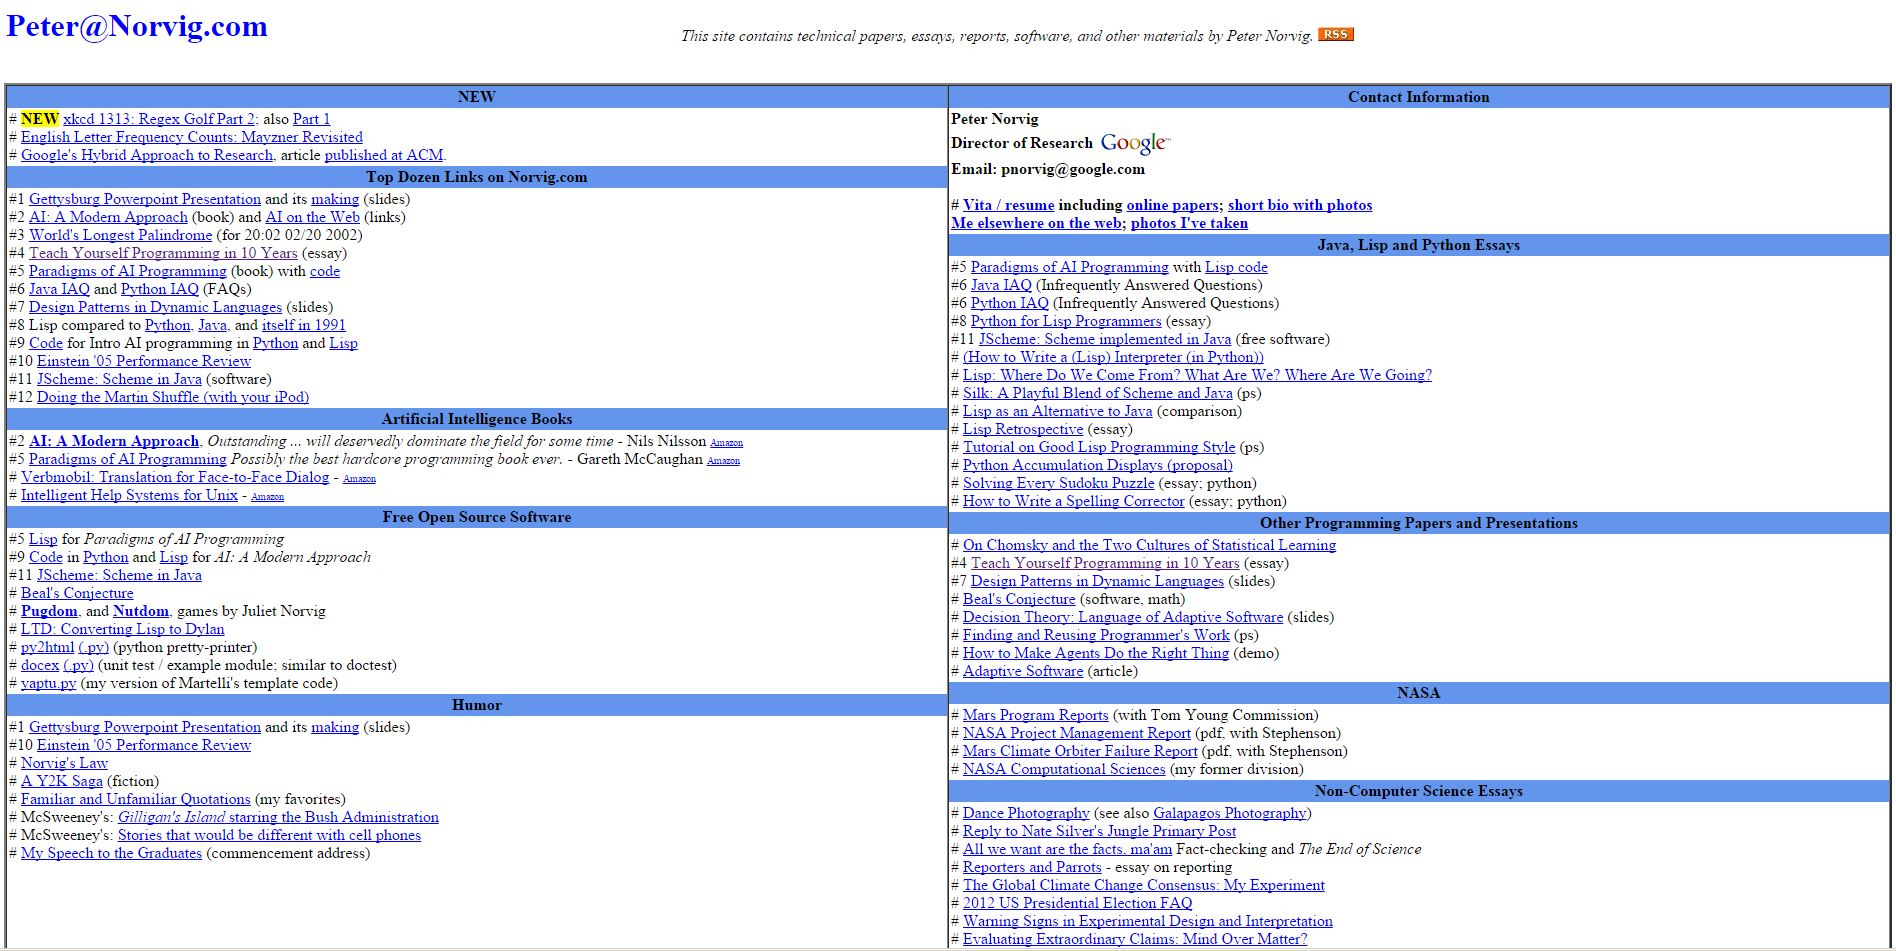Open the Dance Photography link
This screenshot has width=1896, height=951.
[x=1025, y=813]
